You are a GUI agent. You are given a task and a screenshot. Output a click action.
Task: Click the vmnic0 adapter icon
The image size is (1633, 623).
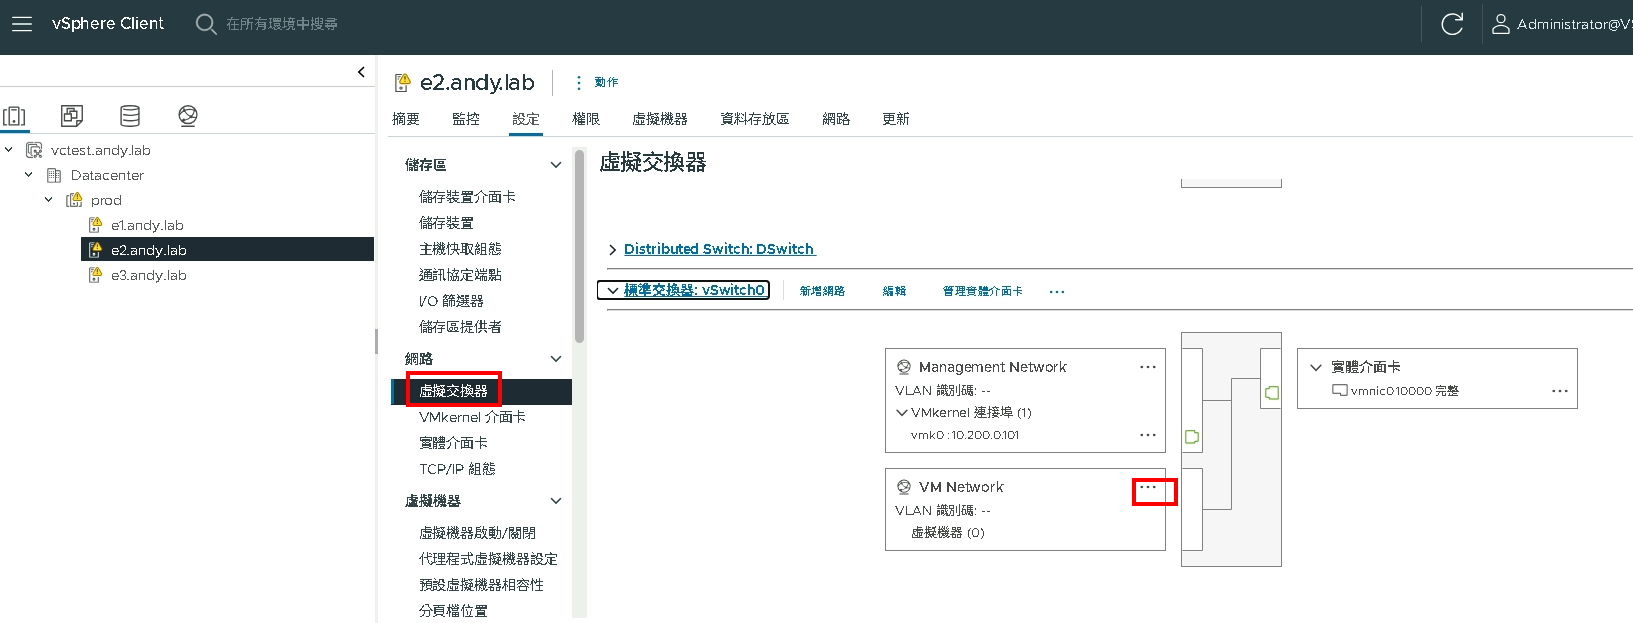1340,391
